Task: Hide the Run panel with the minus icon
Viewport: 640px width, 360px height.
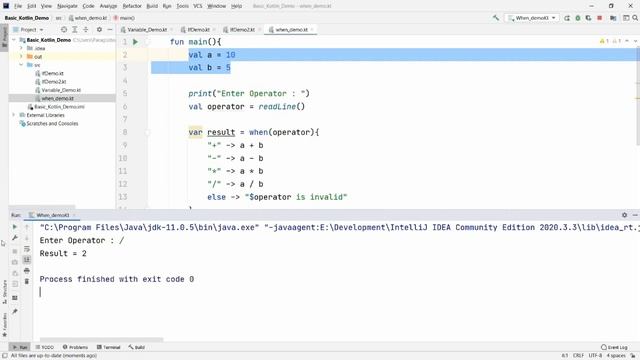Action: pyautogui.click(x=635, y=215)
